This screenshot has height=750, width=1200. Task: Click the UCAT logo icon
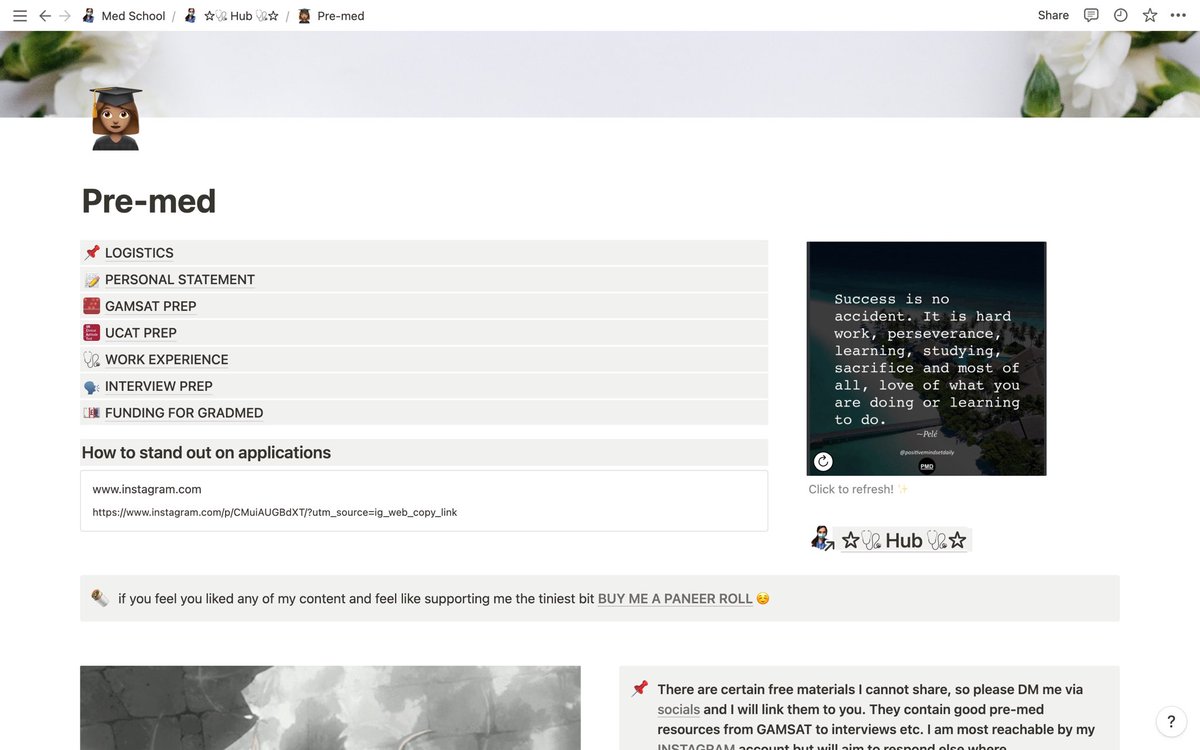click(x=92, y=333)
